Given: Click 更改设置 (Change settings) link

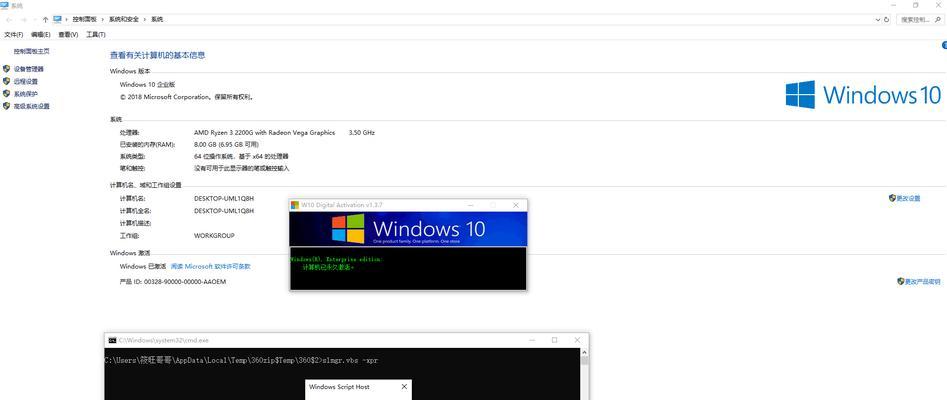Looking at the screenshot, I should [x=908, y=198].
